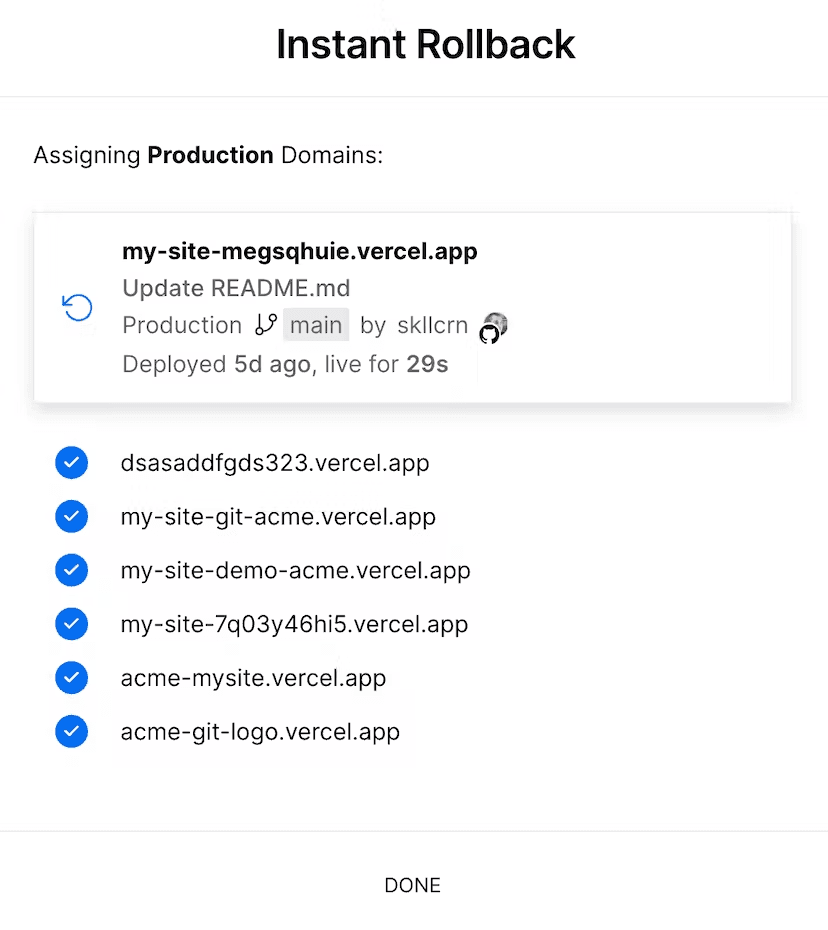This screenshot has height=930, width=828.
Task: Open my-site-megsqhuie.vercel.app deployment link
Action: [x=299, y=251]
